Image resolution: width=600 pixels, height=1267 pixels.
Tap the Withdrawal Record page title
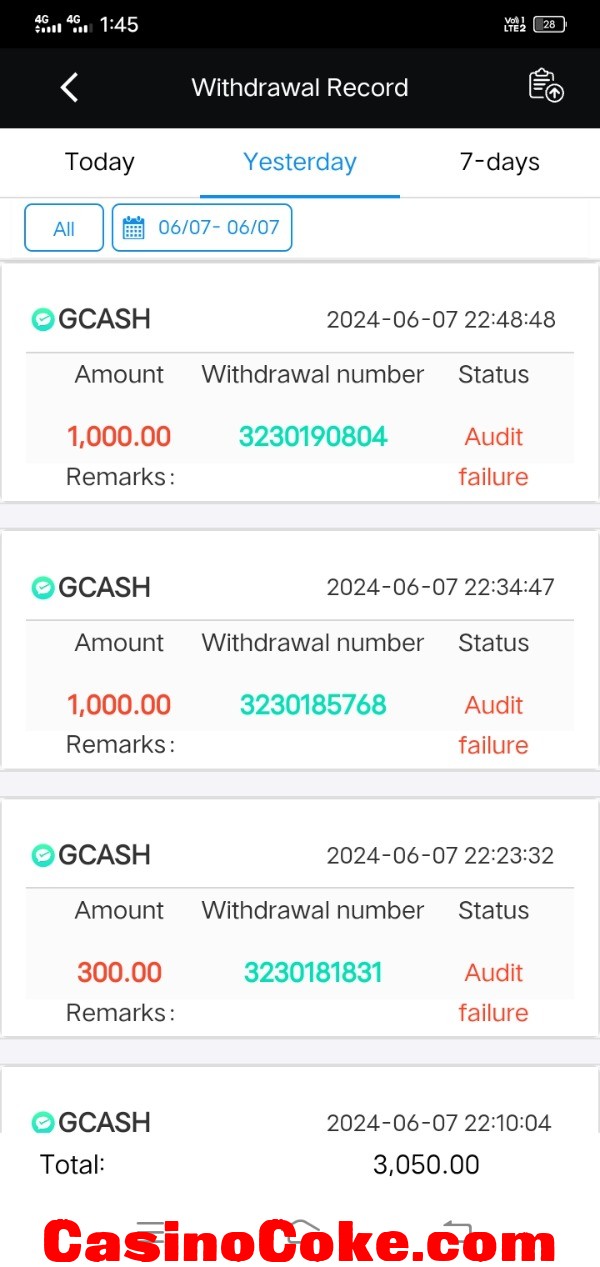pos(300,88)
